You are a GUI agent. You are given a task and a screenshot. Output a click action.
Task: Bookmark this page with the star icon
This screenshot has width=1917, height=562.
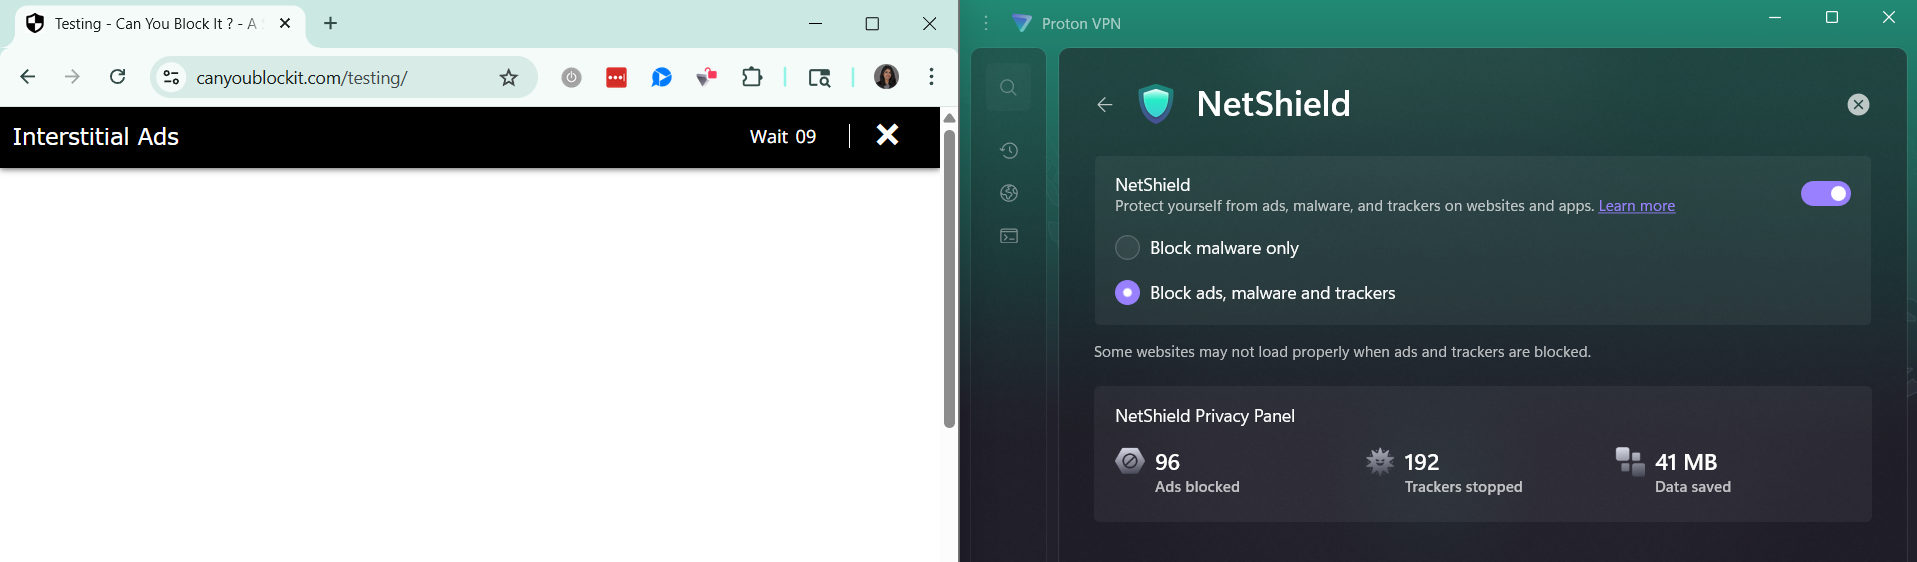pyautogui.click(x=509, y=78)
